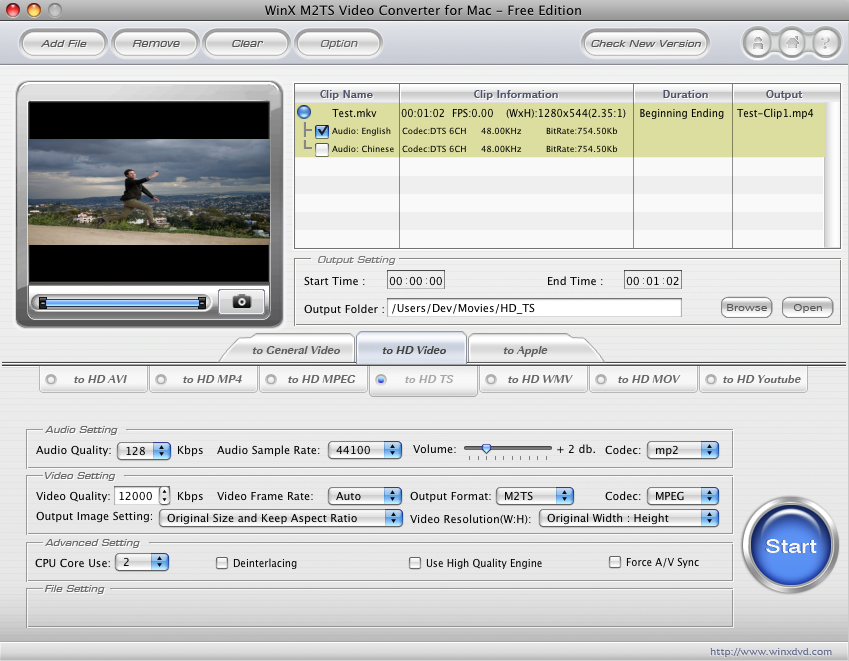Click the blue preview trim bar
The image size is (849, 661).
[122, 303]
